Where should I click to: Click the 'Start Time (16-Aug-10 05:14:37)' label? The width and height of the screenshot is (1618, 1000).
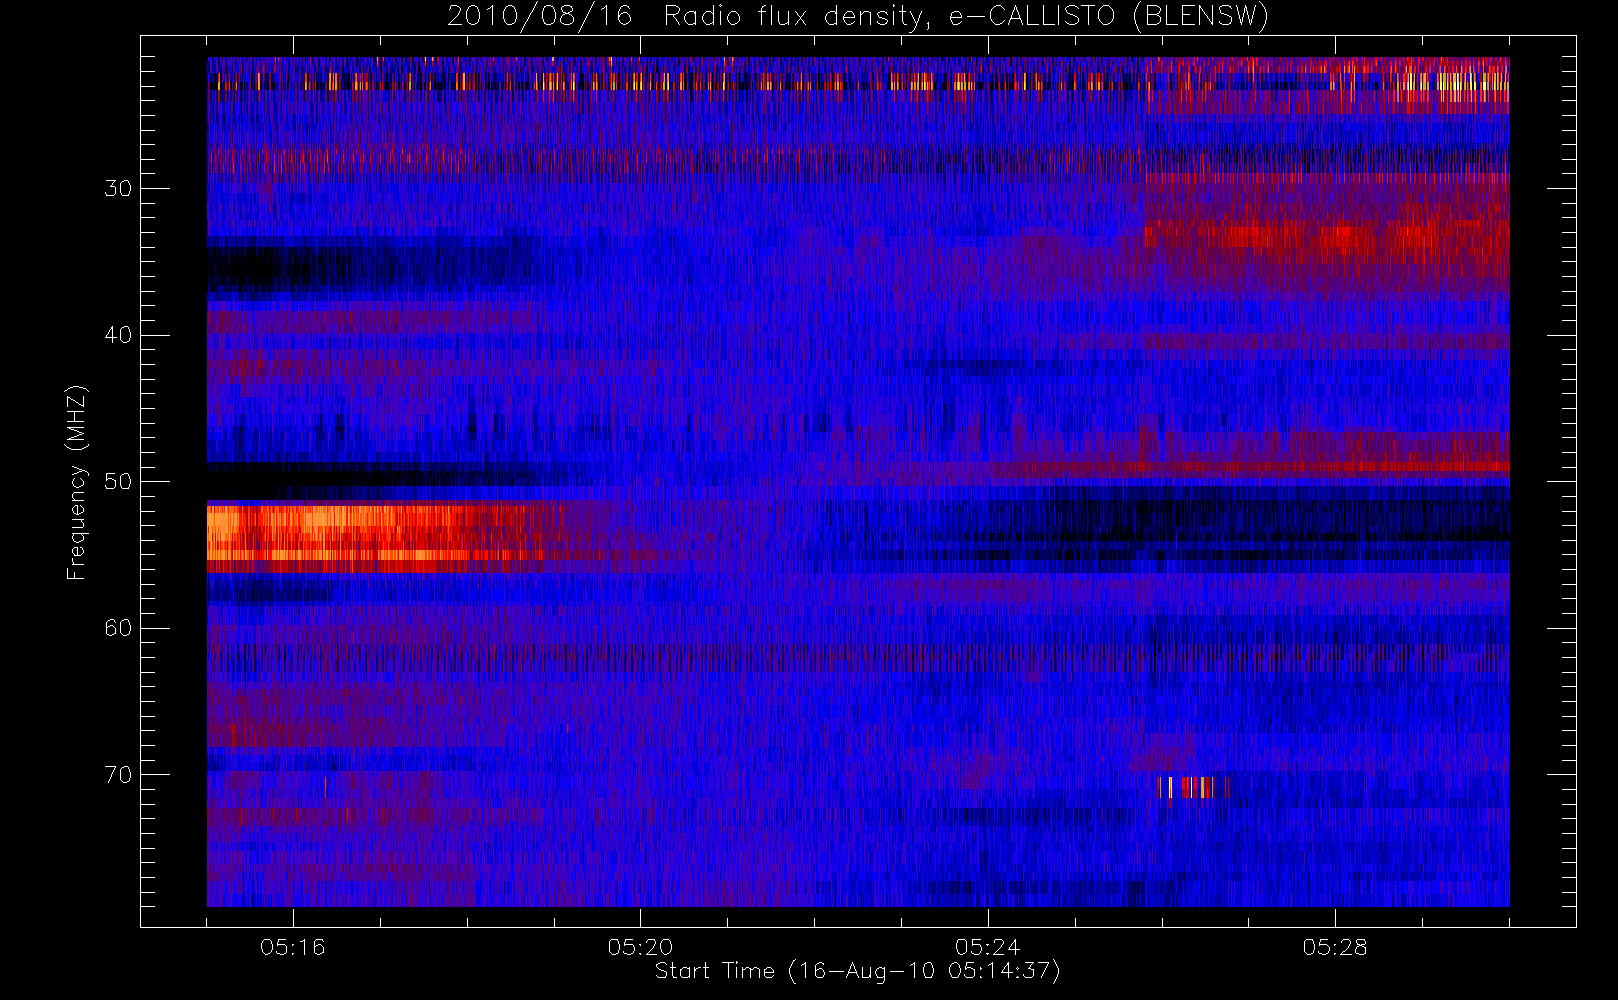point(857,971)
